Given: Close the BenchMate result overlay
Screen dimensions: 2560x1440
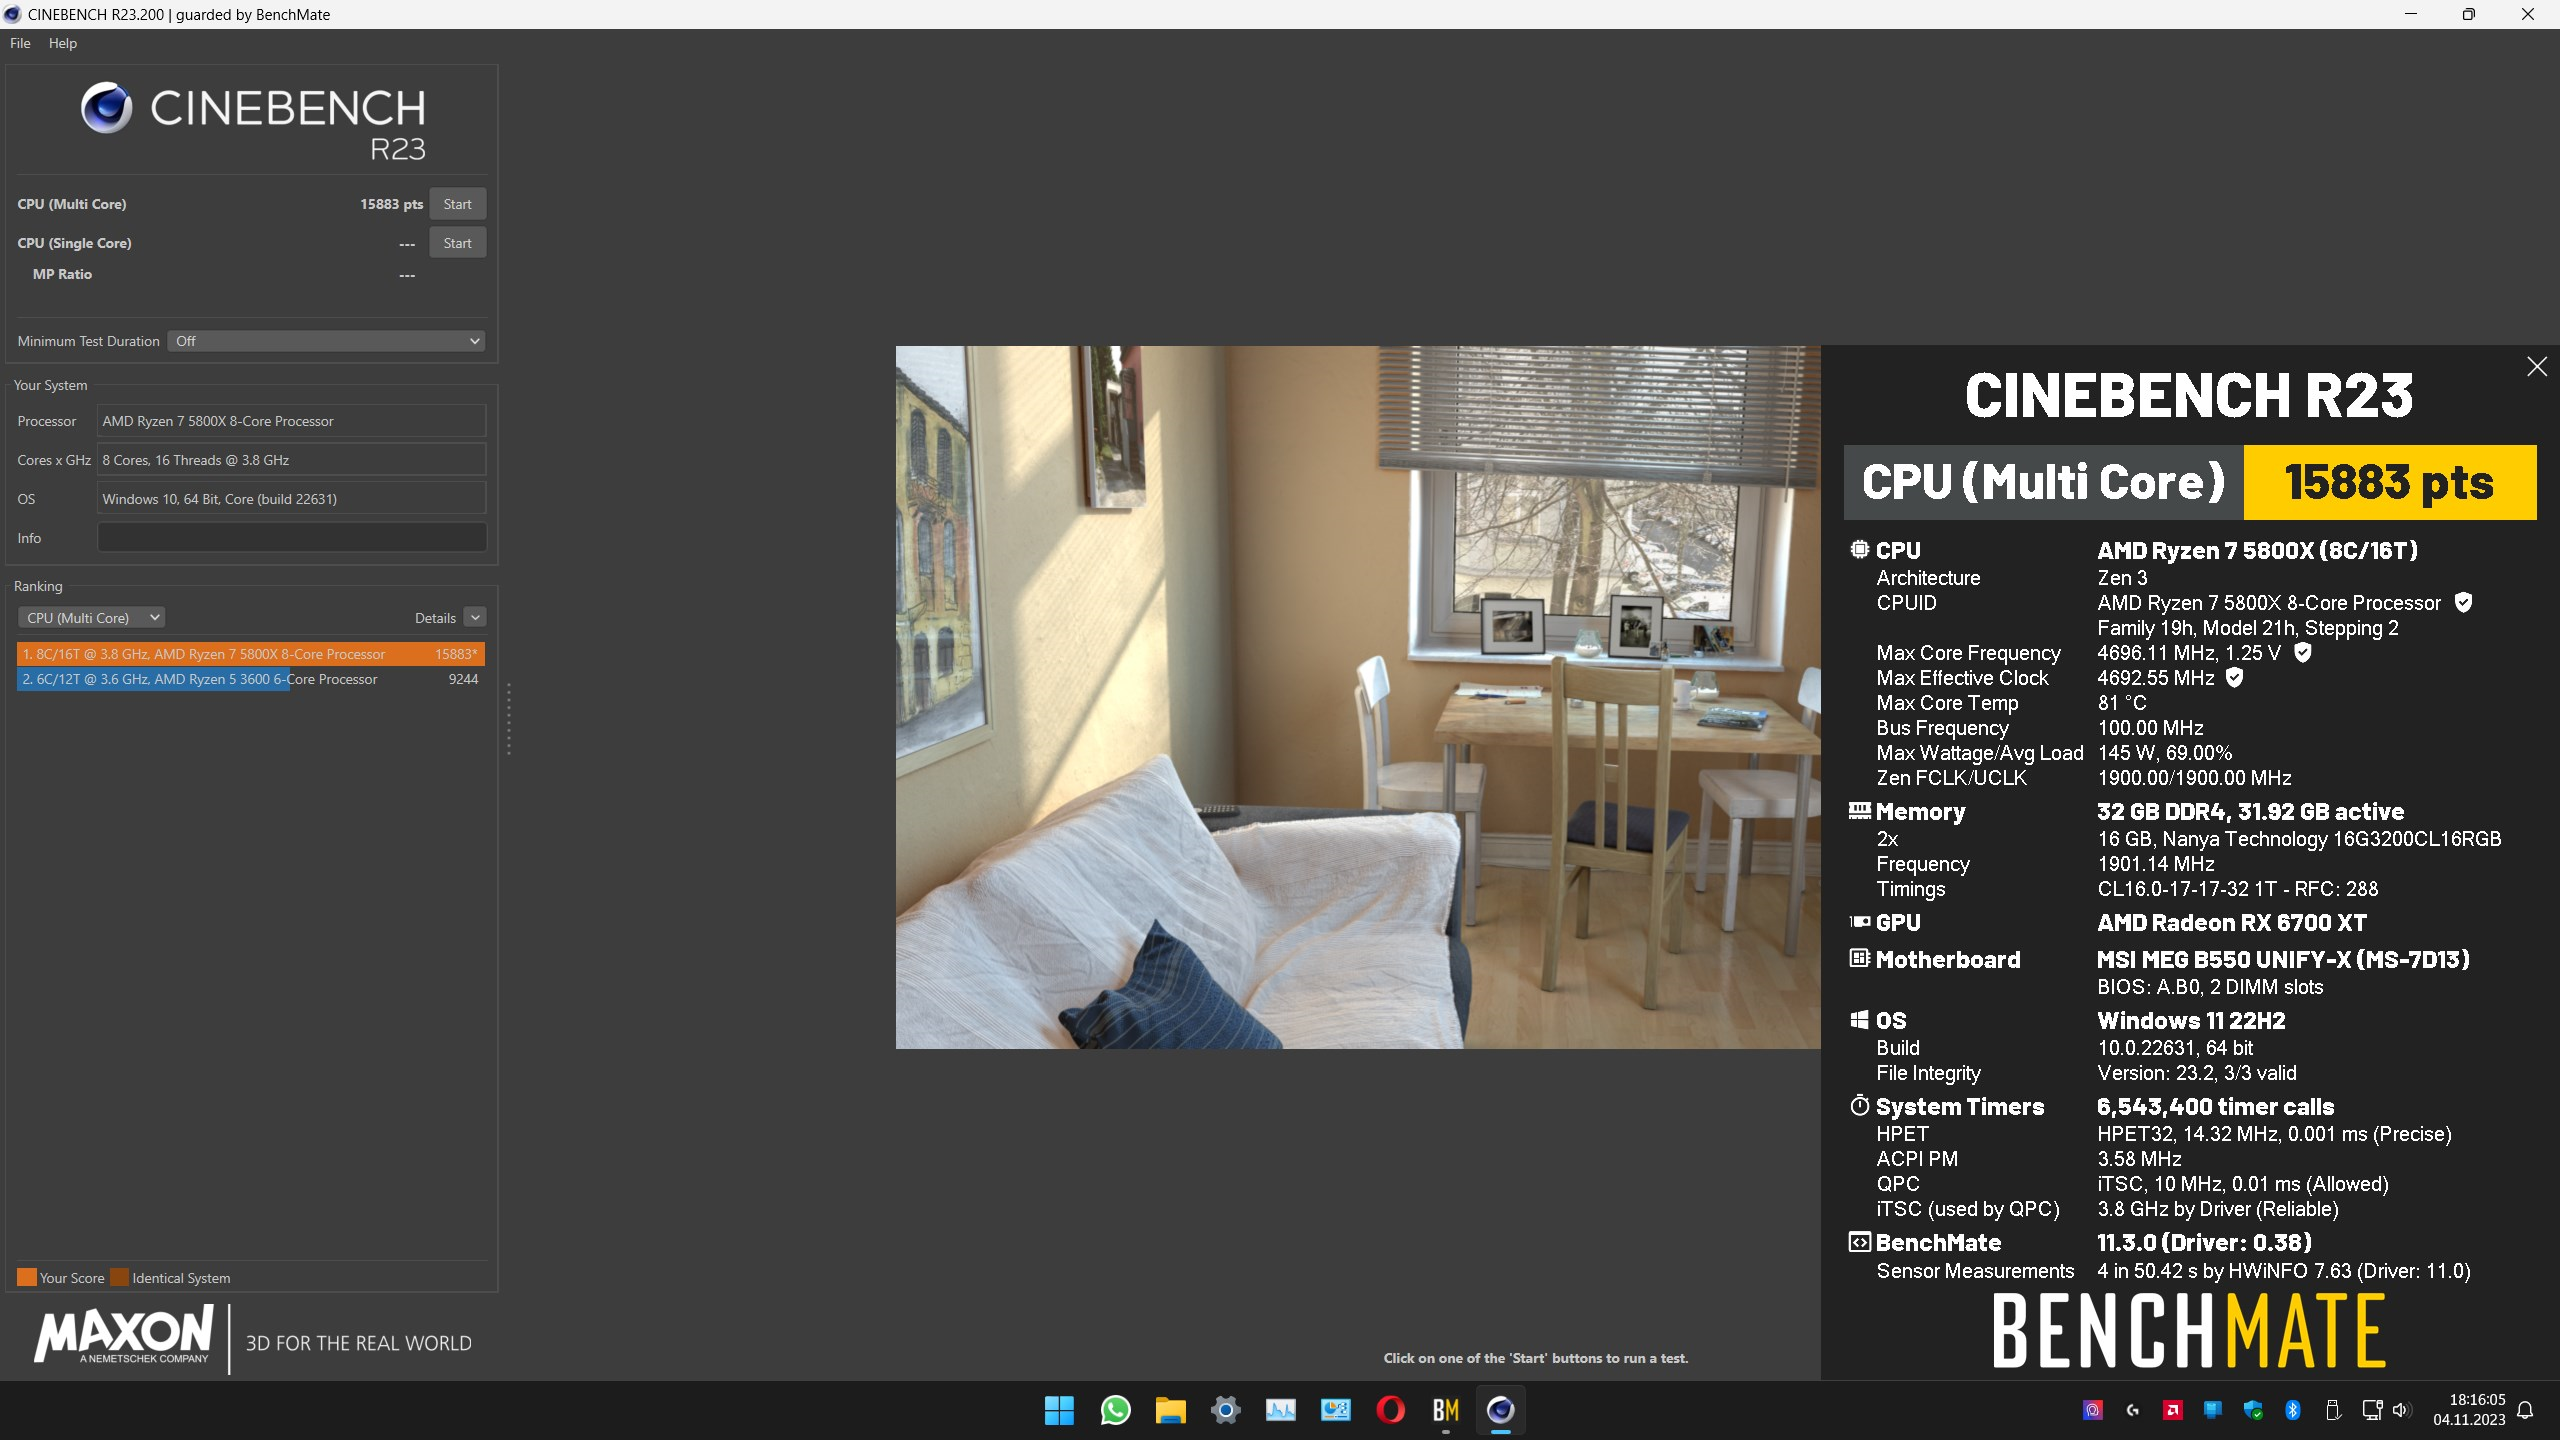Looking at the screenshot, I should pos(2536,367).
